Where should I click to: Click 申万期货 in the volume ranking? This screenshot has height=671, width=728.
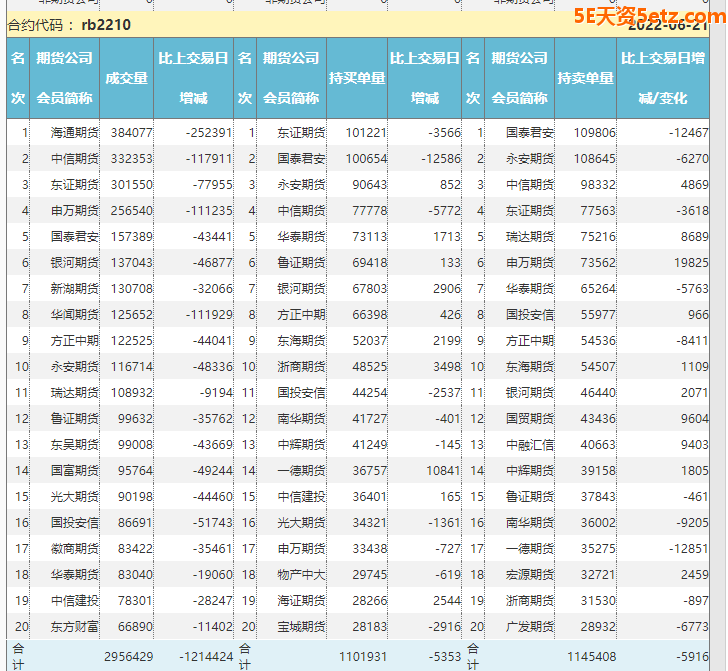[x=74, y=211]
